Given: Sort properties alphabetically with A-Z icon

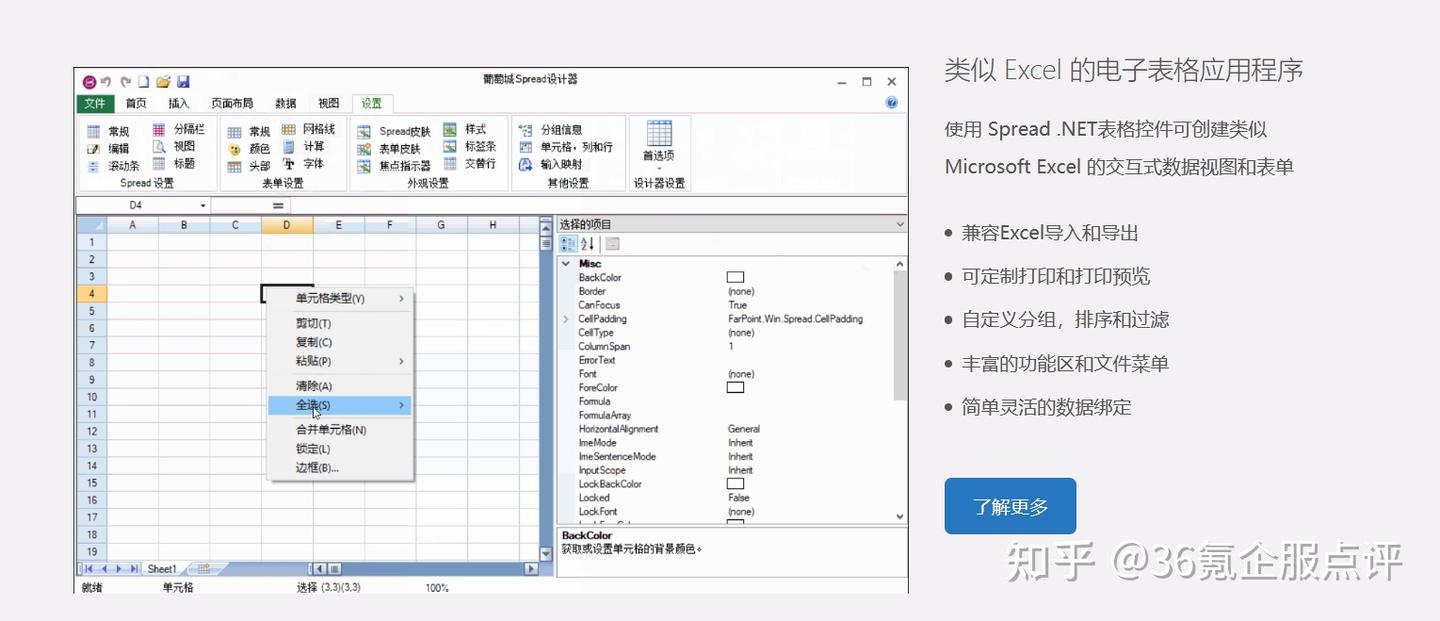Looking at the screenshot, I should pos(587,243).
